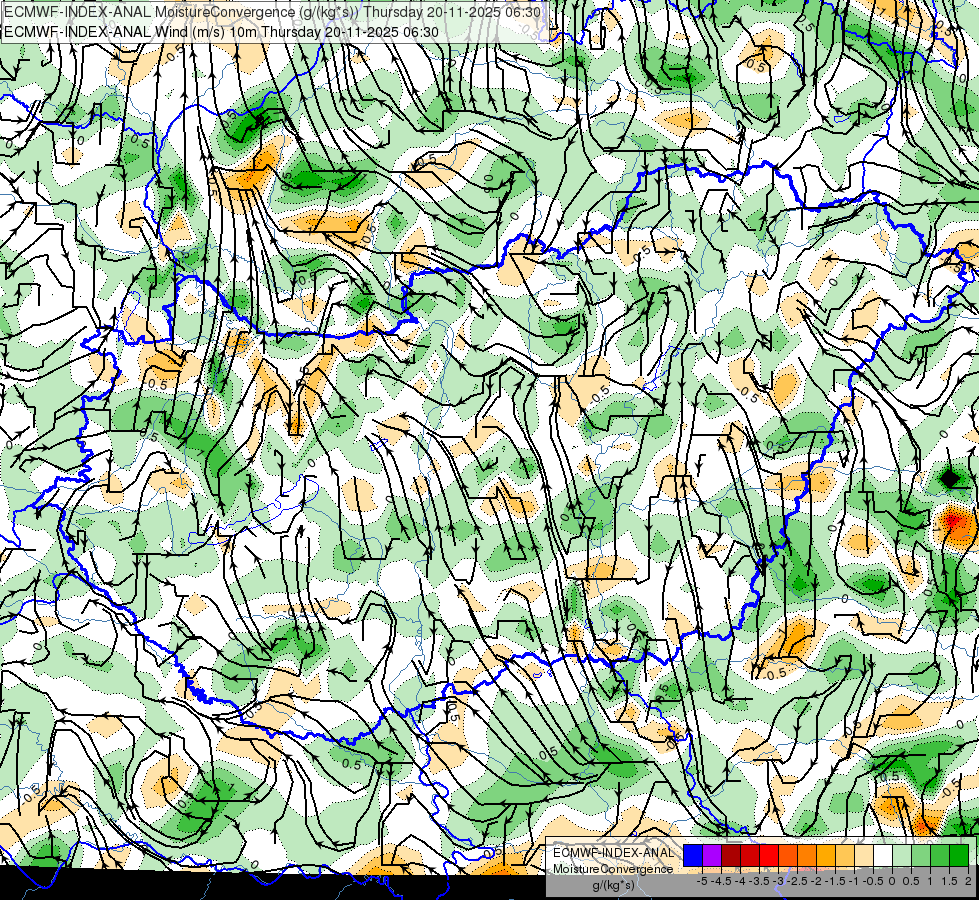Select the '-1' legend tick label

854,881
